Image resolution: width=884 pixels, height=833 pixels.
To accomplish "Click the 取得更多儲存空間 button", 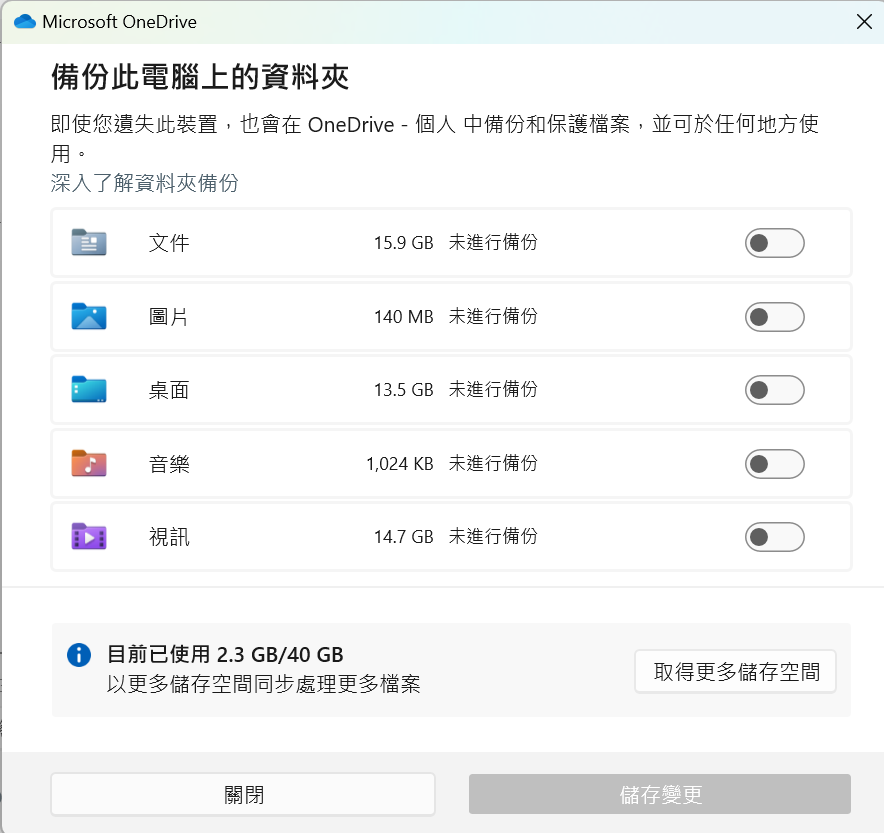I will coord(736,671).
